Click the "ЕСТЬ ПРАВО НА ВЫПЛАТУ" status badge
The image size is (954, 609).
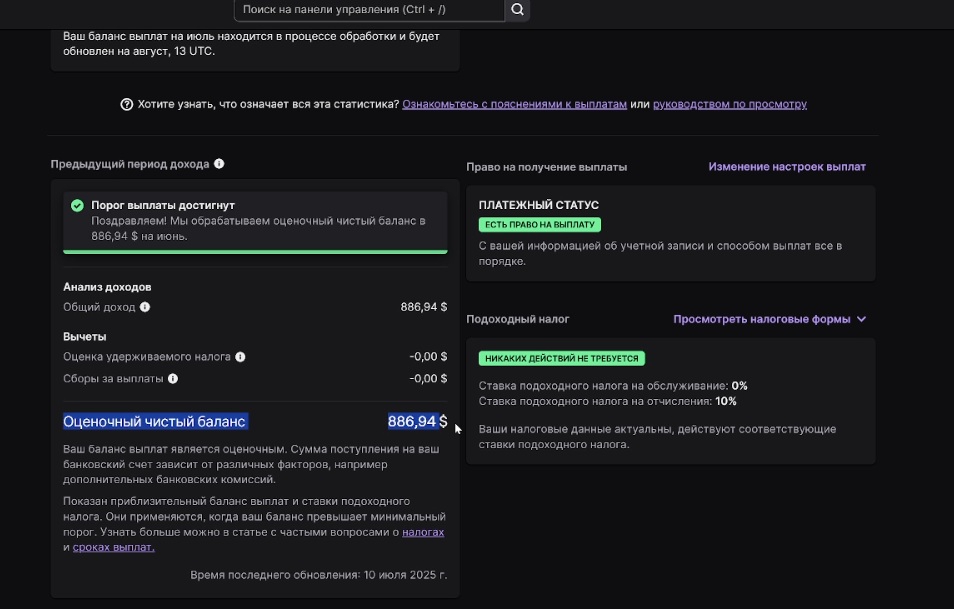tap(540, 225)
